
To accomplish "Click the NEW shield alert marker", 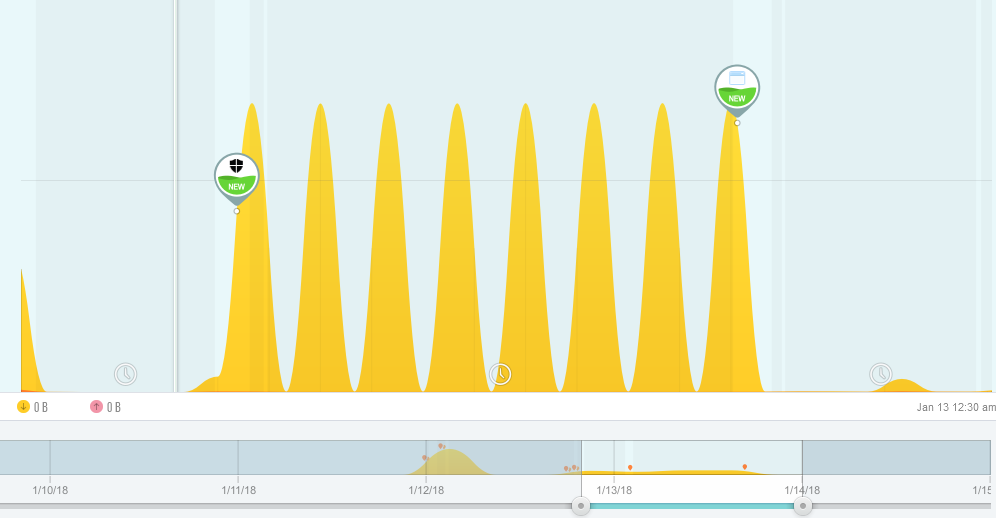I will [x=237, y=176].
